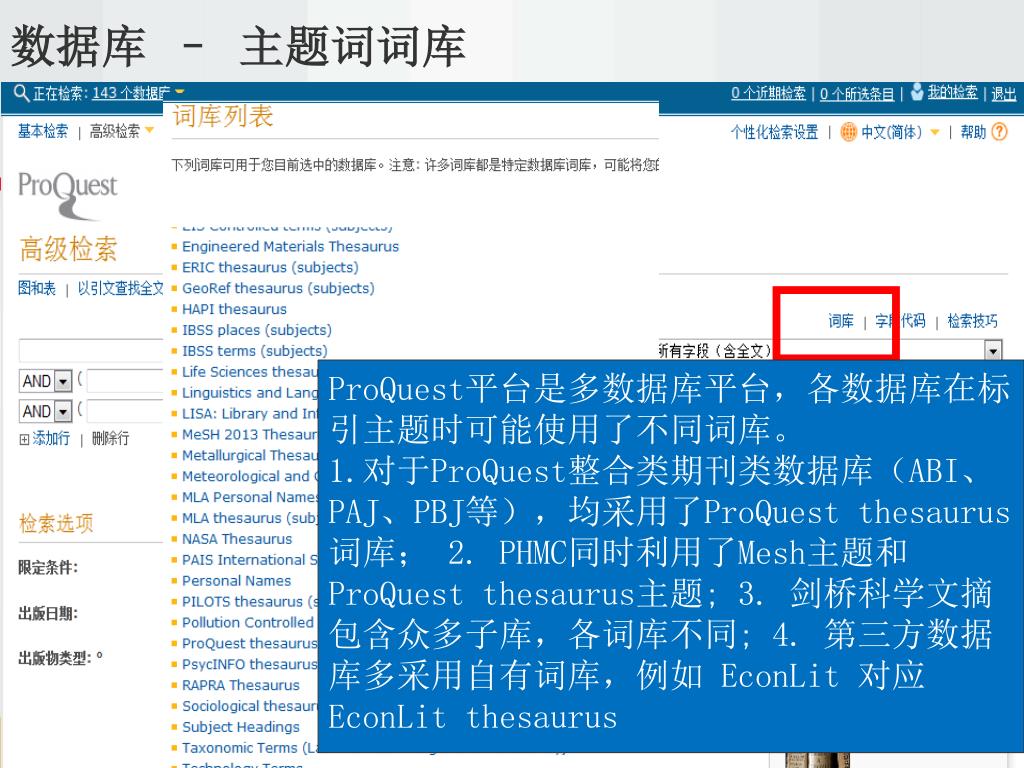Open 0 个所选条目 link
The width and height of the screenshot is (1024, 768).
[x=857, y=94]
